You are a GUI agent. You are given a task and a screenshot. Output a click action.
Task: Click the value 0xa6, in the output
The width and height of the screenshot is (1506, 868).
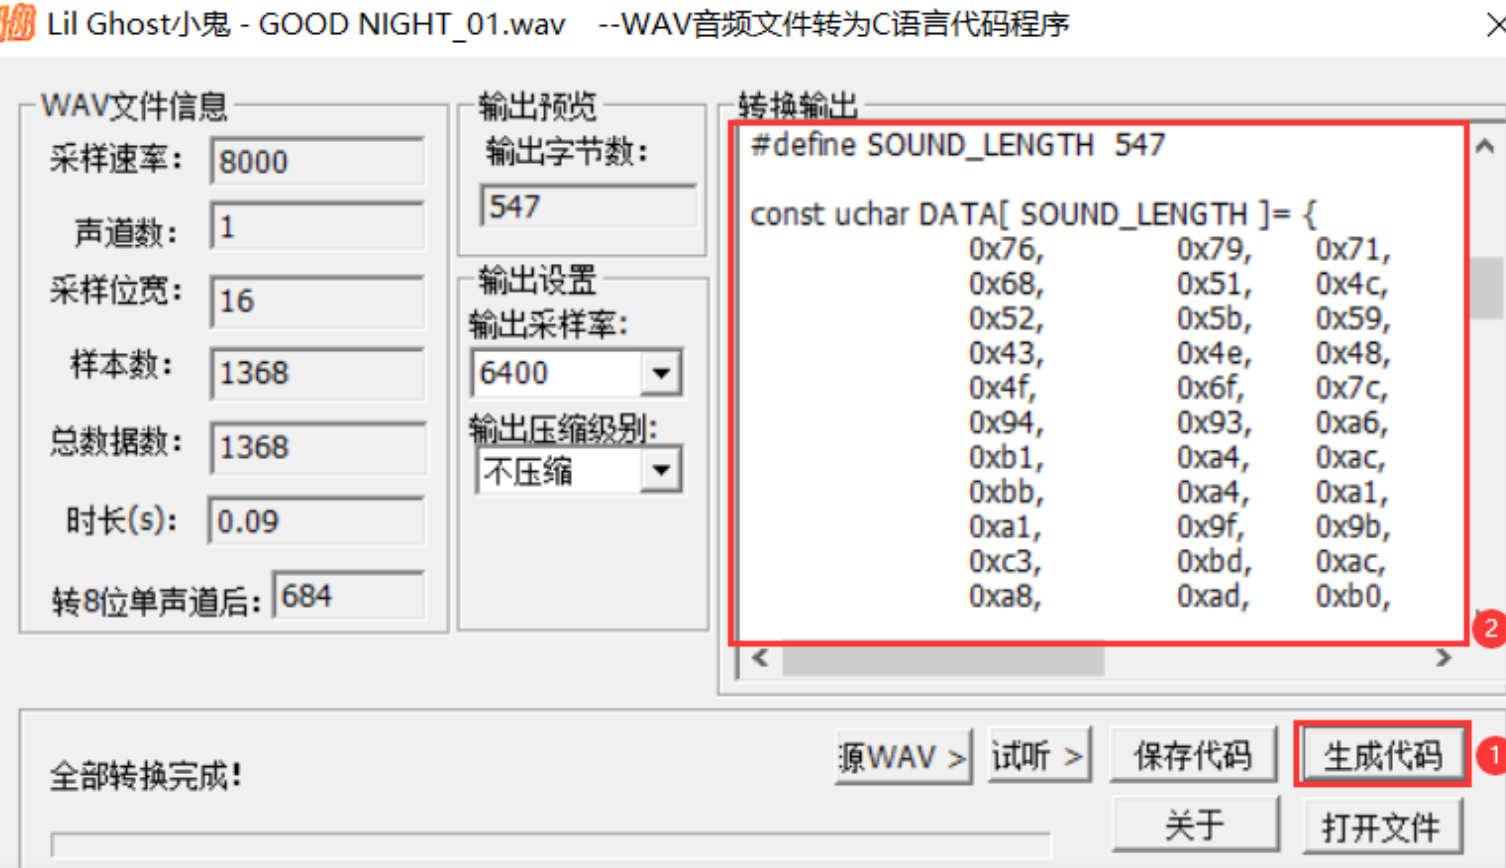[1352, 423]
